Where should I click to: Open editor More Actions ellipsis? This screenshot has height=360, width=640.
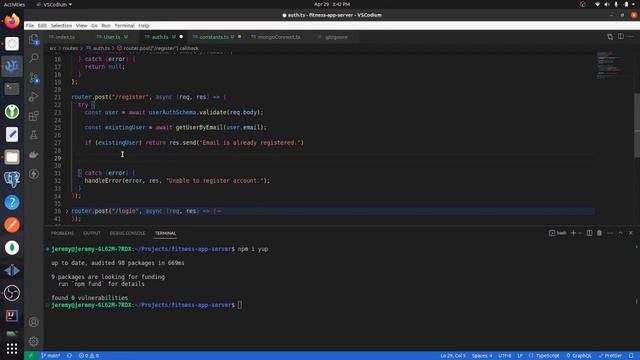[631, 37]
